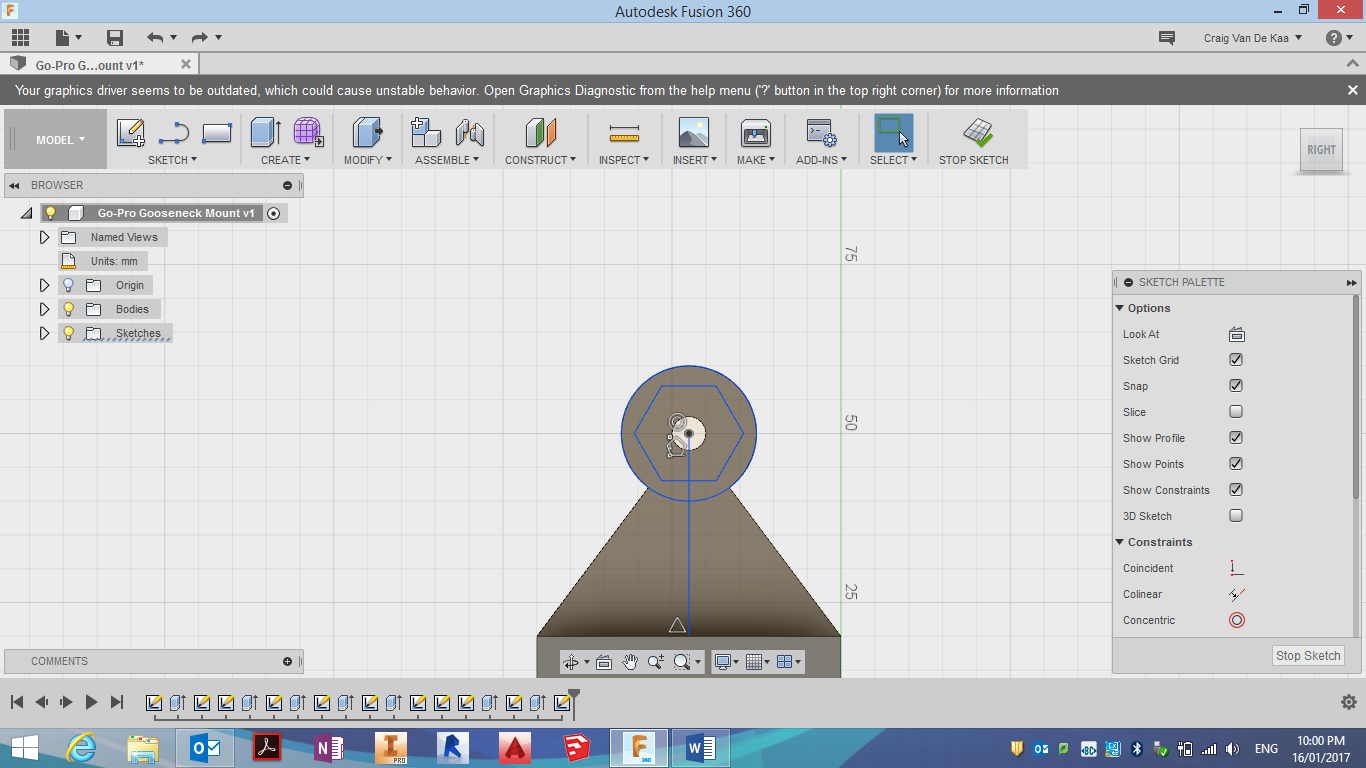Activate the Select tool icon
The image size is (1366, 768).
coord(893,132)
